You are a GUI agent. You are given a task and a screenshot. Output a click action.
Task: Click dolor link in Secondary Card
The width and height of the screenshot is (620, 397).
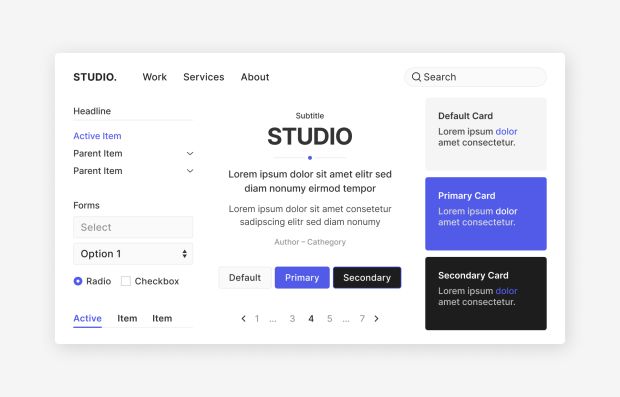[x=507, y=291]
